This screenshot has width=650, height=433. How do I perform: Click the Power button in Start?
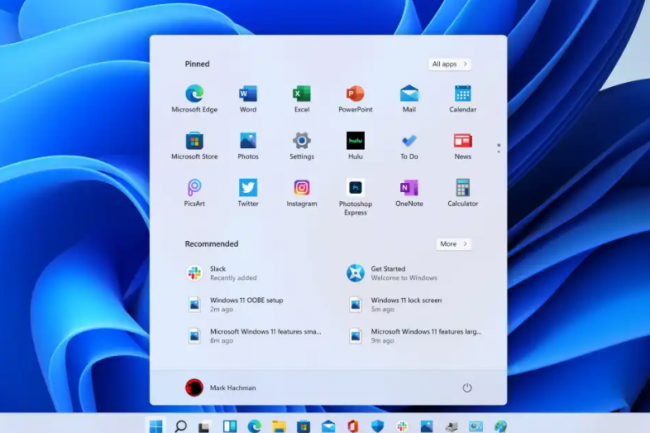467,388
